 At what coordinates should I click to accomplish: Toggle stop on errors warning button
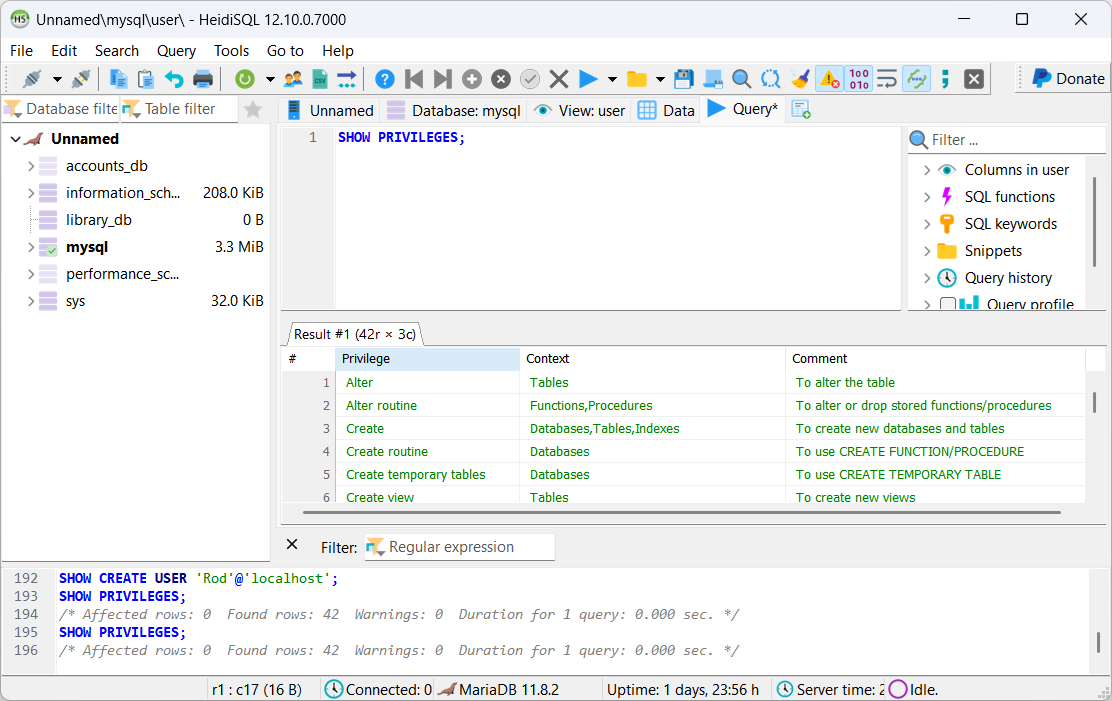pos(829,79)
